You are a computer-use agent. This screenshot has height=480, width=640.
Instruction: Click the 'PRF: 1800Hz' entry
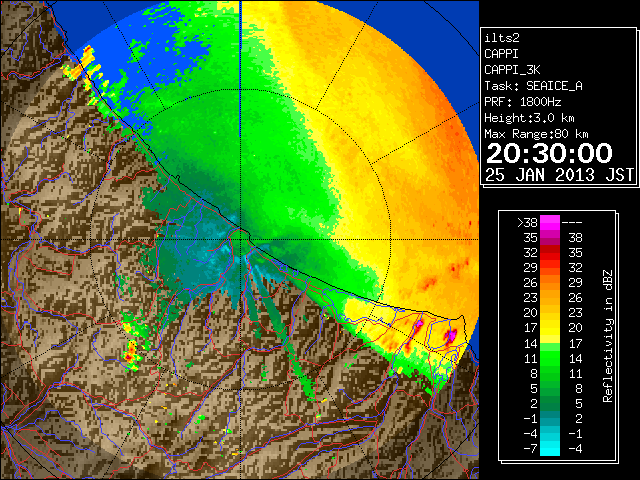523,102
